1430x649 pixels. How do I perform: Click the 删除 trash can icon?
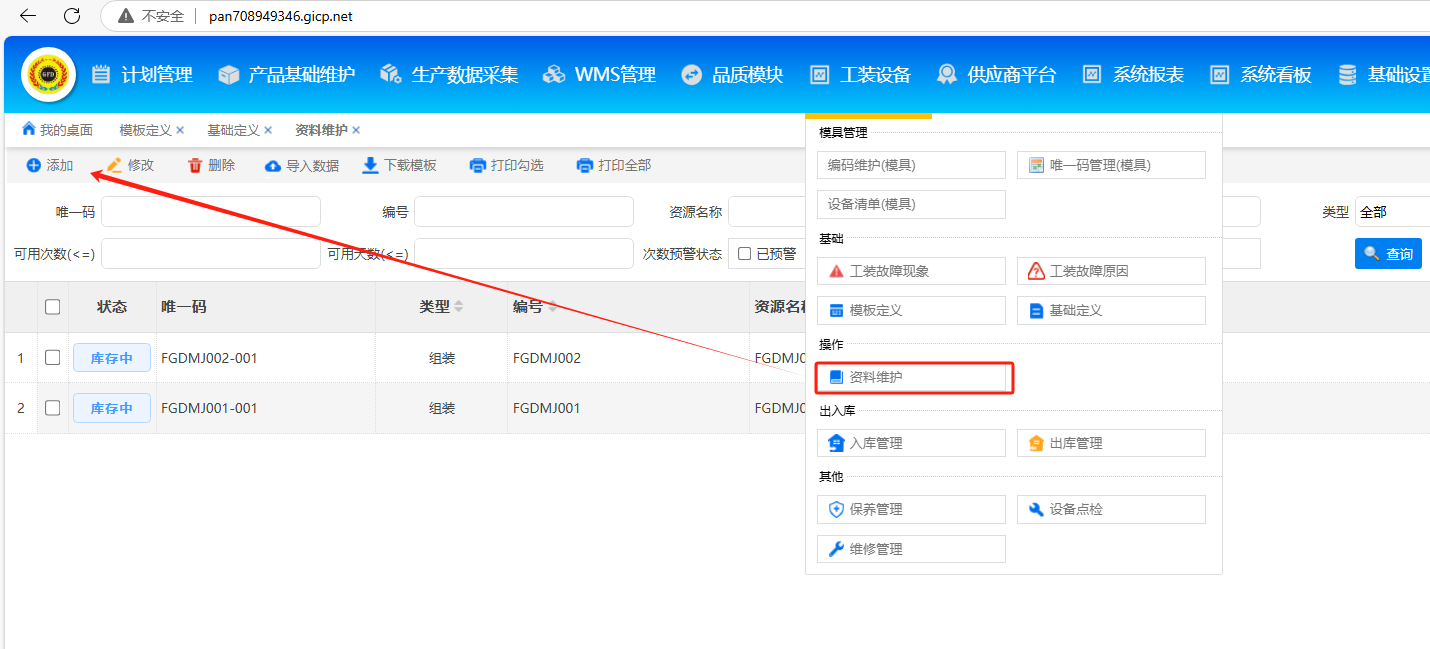[196, 166]
